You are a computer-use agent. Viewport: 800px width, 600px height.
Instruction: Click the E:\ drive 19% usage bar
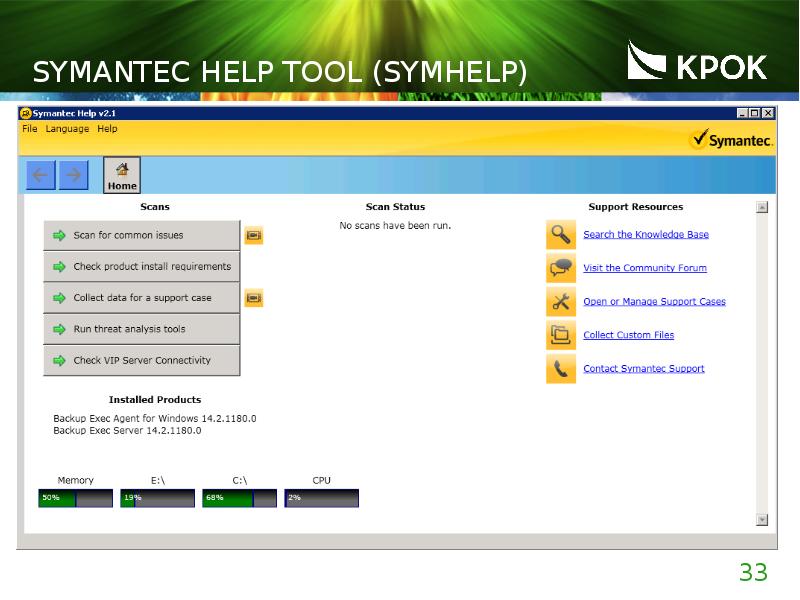click(x=158, y=498)
